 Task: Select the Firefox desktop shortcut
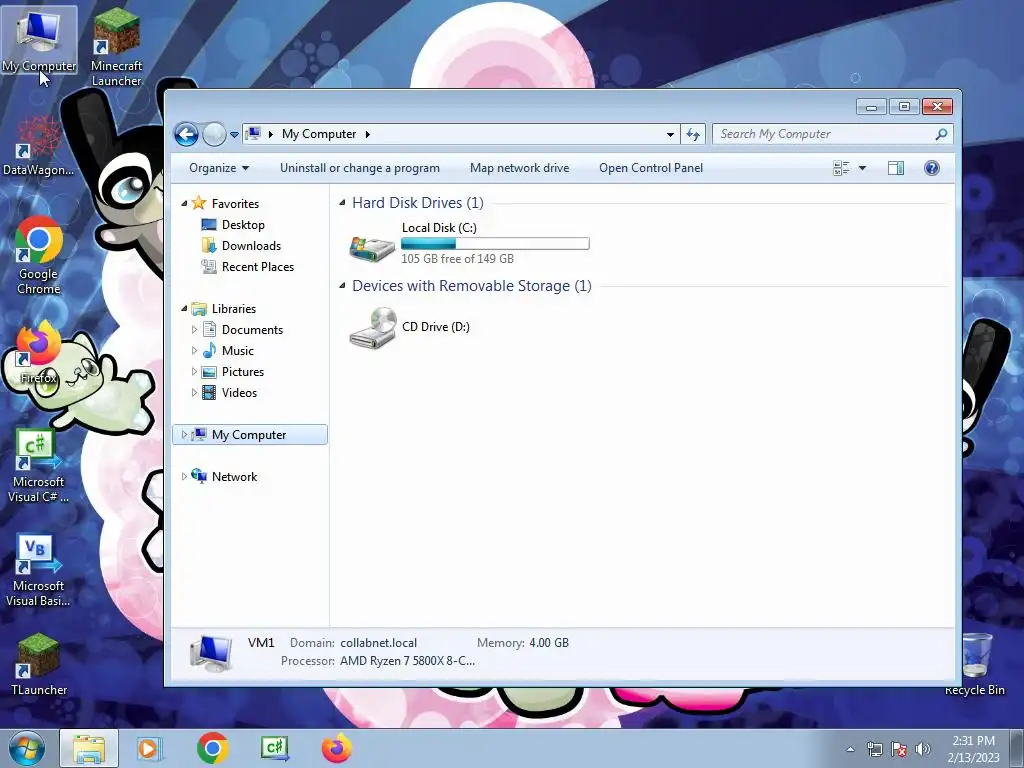(39, 353)
